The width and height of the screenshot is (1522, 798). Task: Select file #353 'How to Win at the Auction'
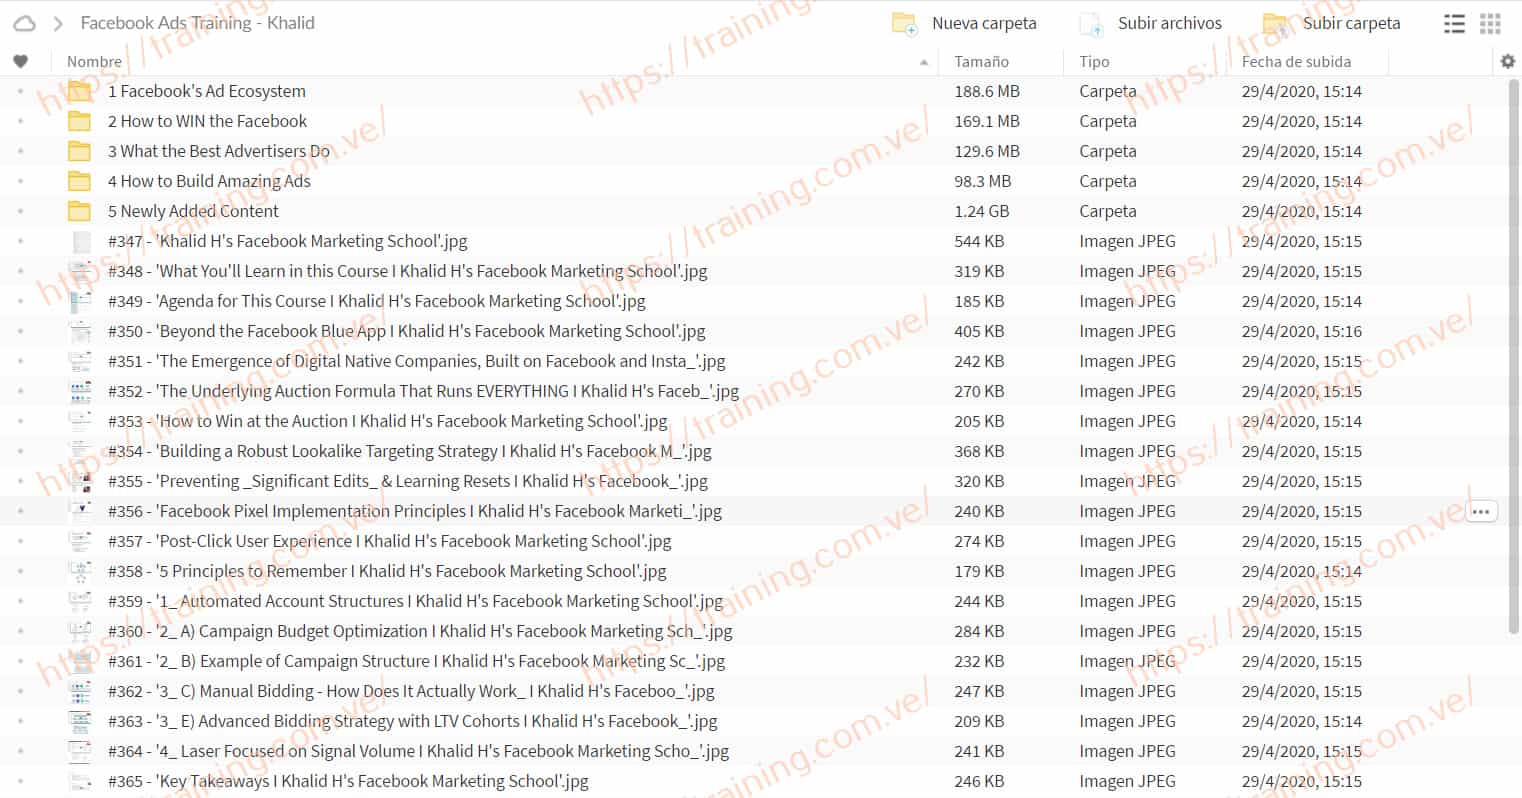click(388, 421)
